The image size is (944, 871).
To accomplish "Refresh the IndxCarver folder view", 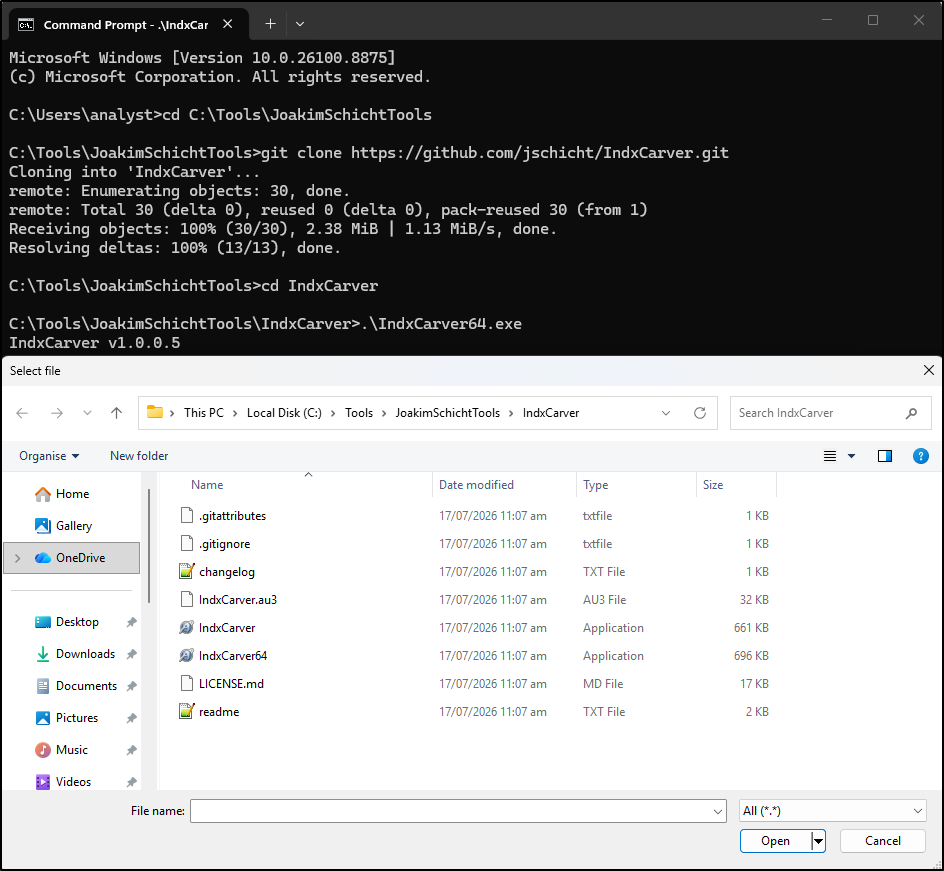I will (x=700, y=413).
